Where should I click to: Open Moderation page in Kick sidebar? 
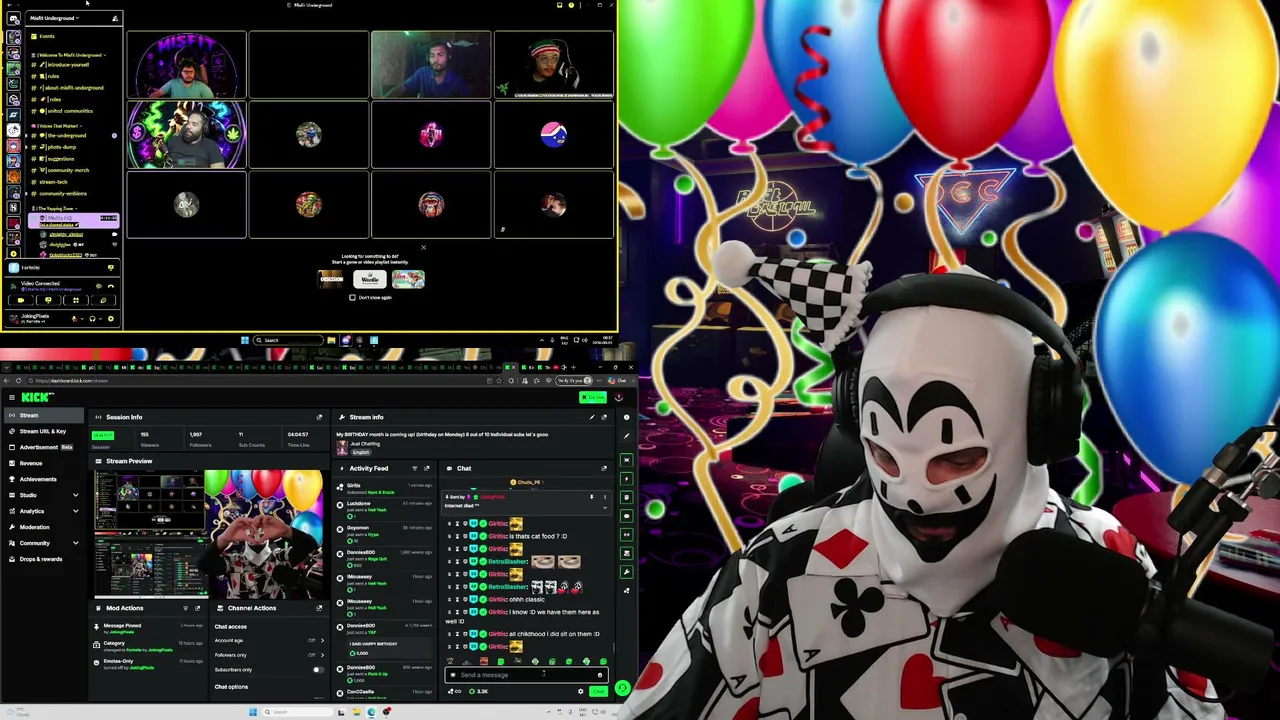tap(43, 527)
